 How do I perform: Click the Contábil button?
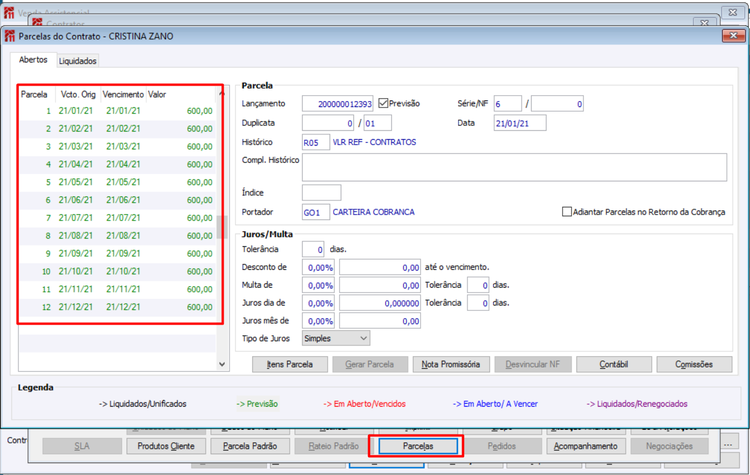(613, 365)
